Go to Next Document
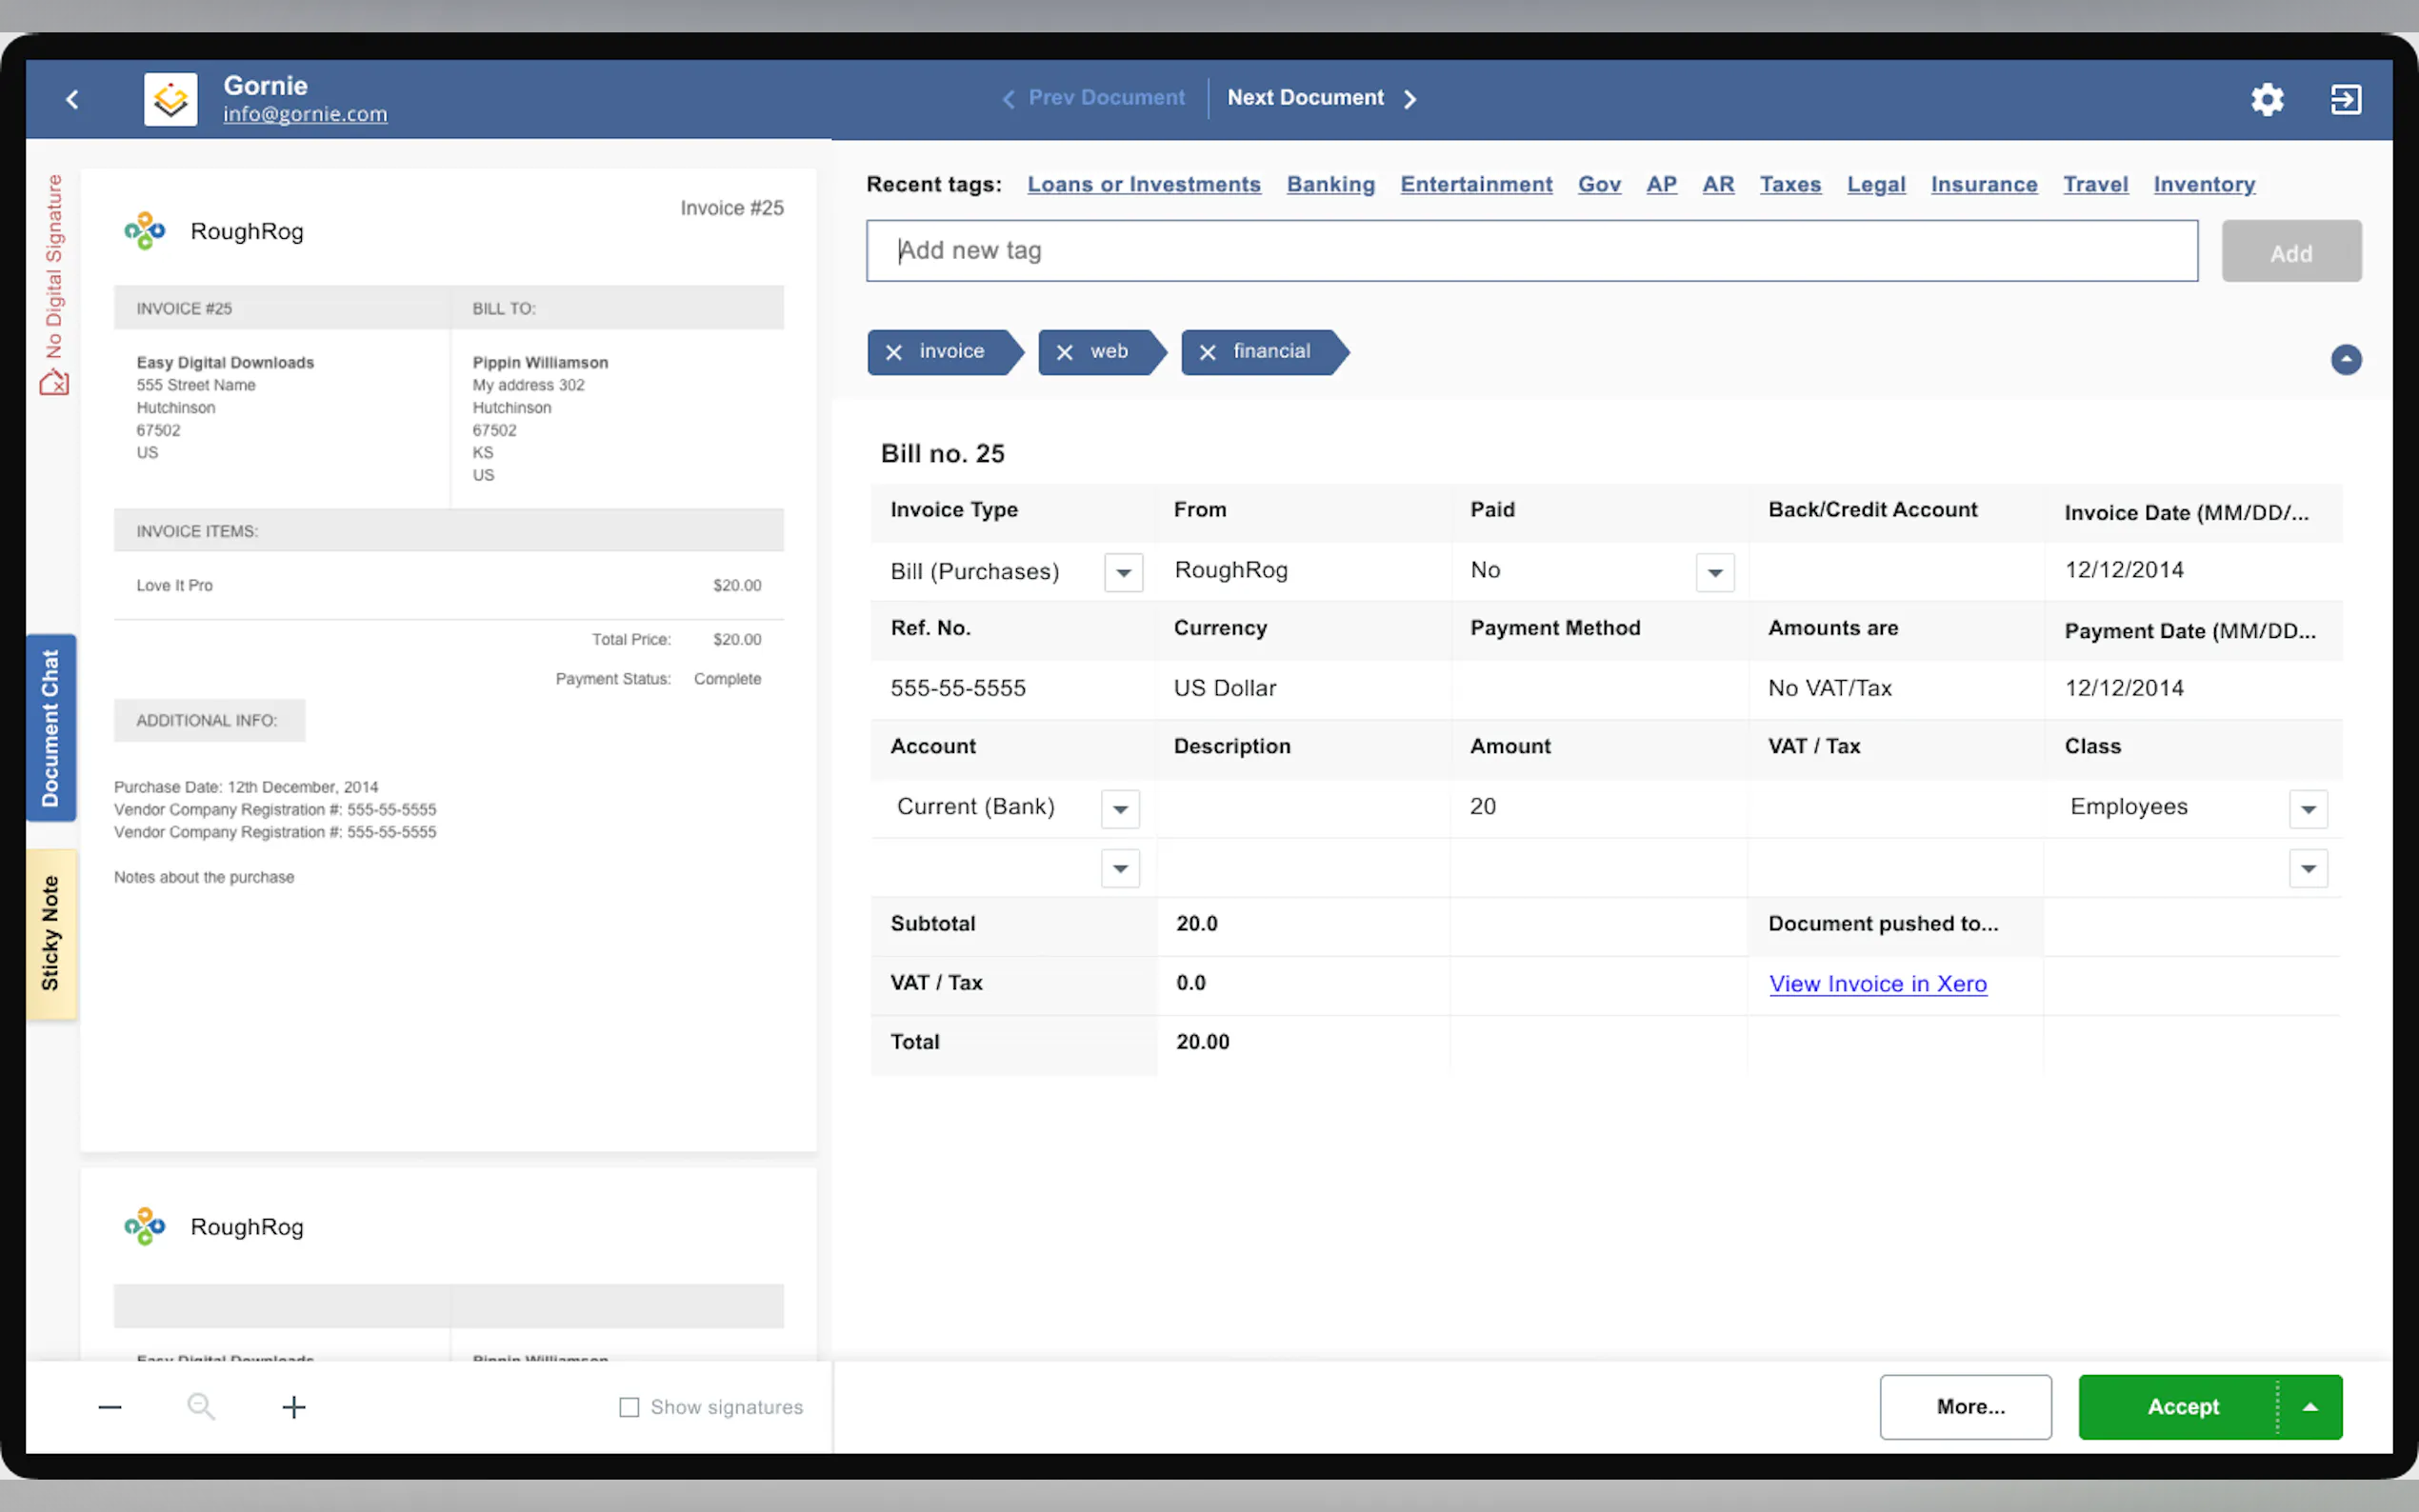The width and height of the screenshot is (2419, 1512). 1321,98
